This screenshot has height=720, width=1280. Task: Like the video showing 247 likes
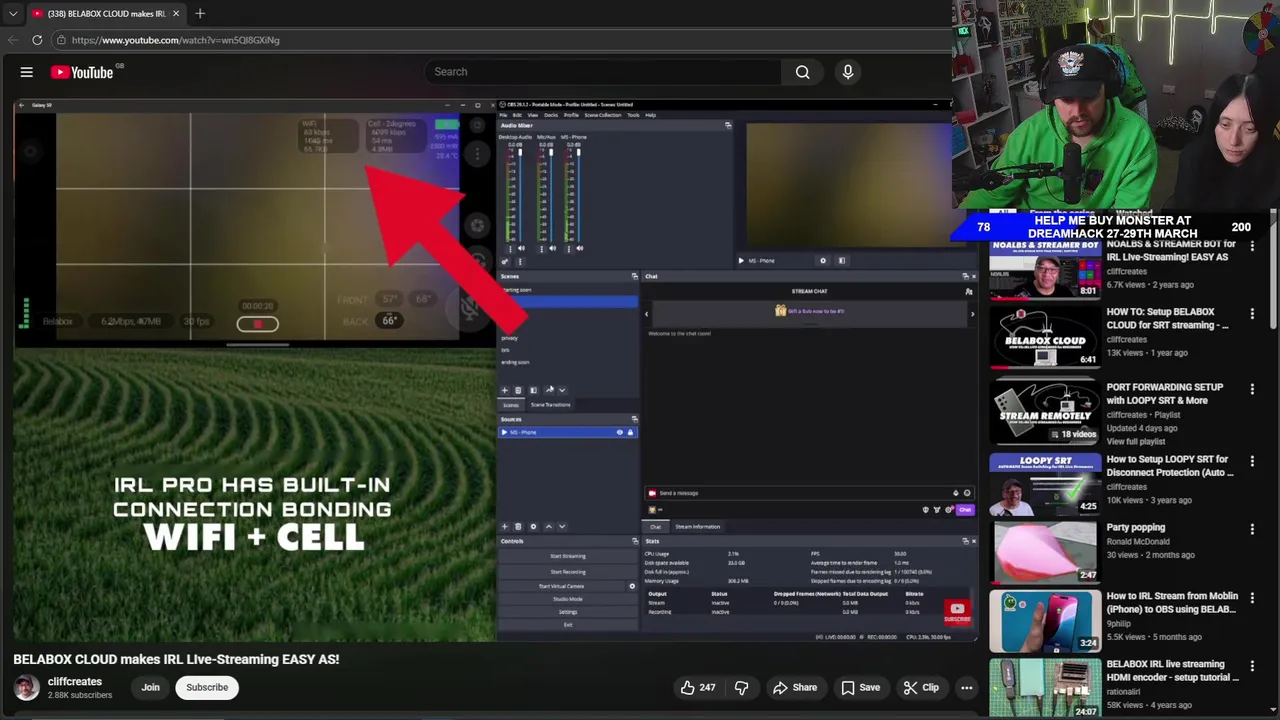point(698,687)
